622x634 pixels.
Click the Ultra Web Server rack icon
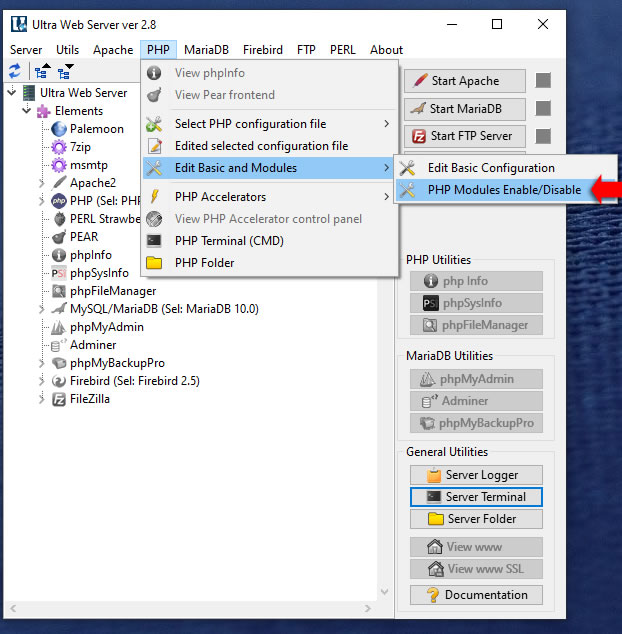coord(29,93)
